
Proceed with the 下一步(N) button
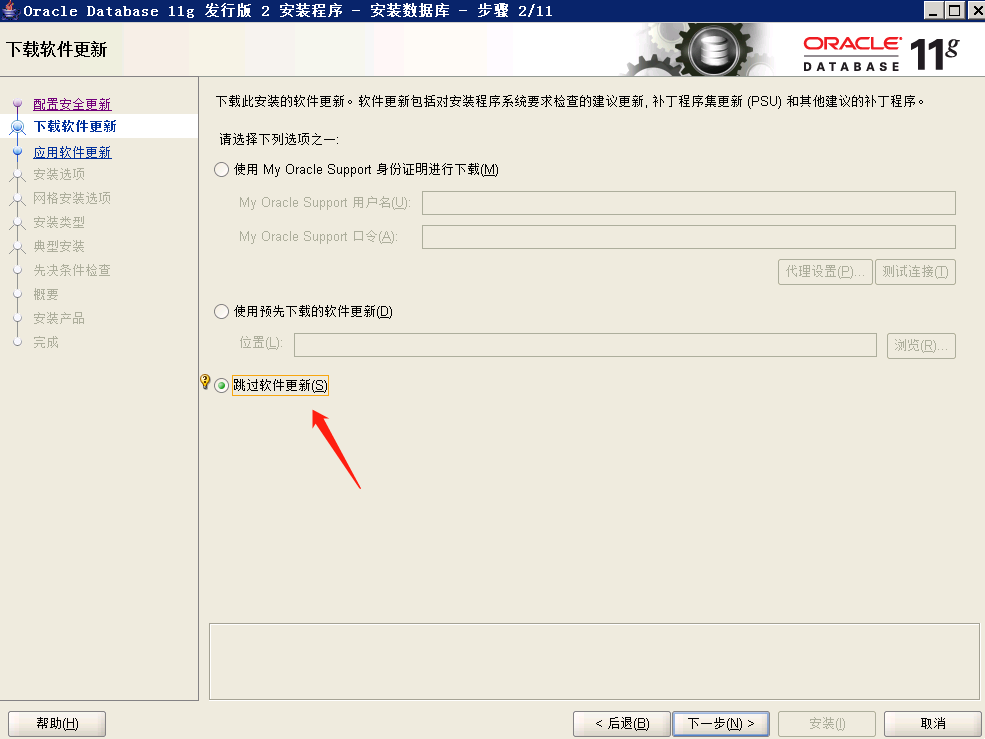click(721, 723)
